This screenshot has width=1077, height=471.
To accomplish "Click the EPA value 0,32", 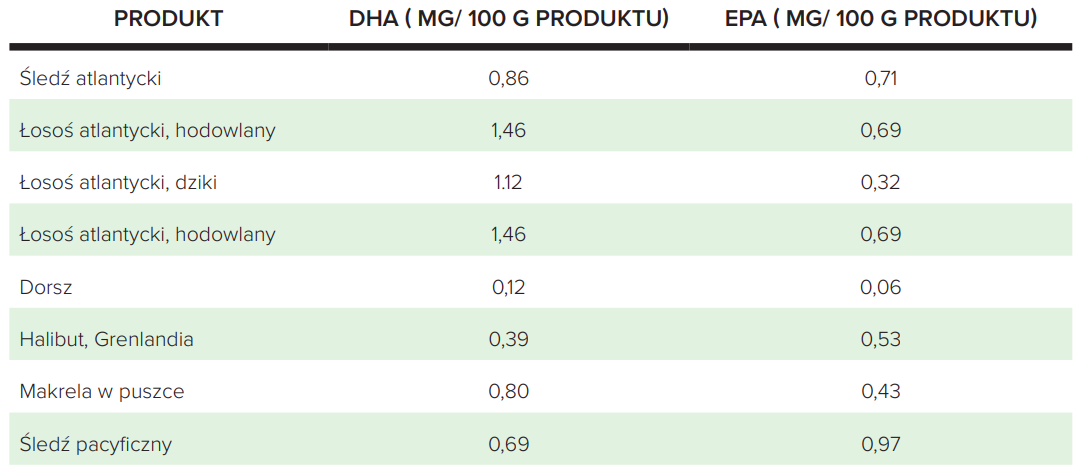I will click(880, 182).
